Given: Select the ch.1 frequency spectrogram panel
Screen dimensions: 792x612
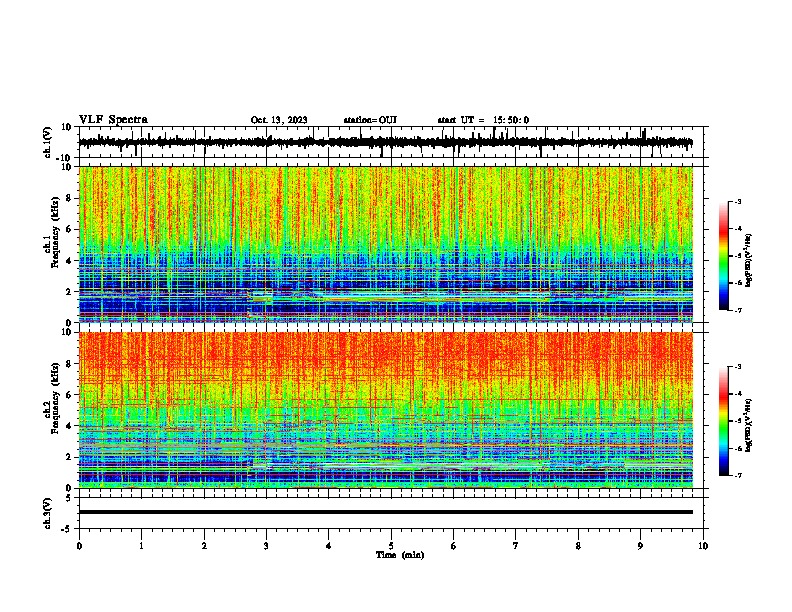Looking at the screenshot, I should click(x=385, y=244).
